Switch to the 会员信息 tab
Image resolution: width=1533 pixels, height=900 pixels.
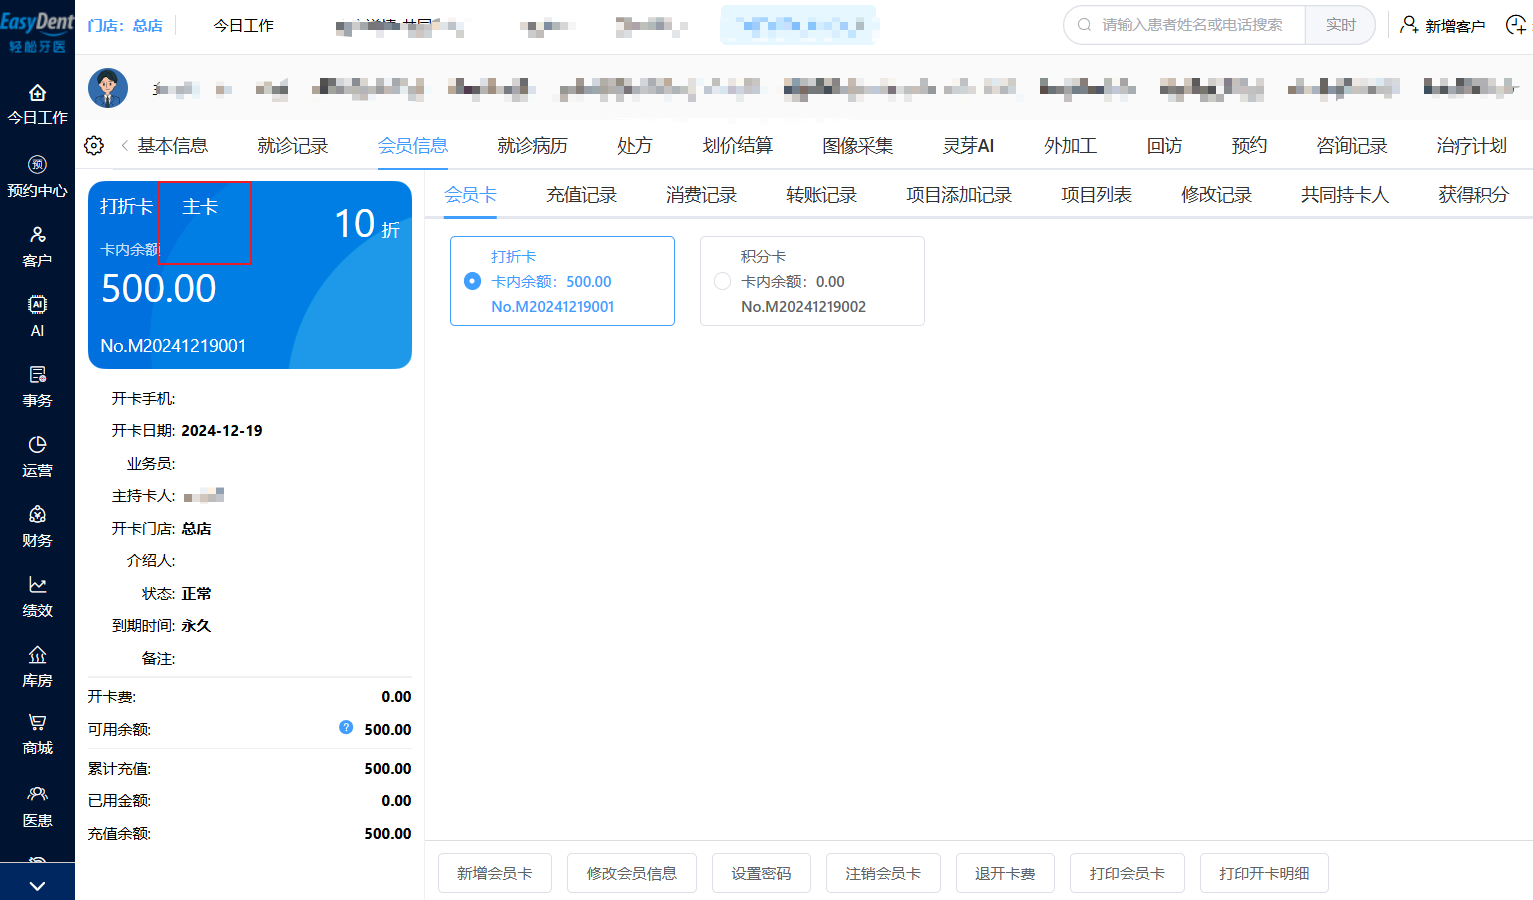tap(412, 146)
